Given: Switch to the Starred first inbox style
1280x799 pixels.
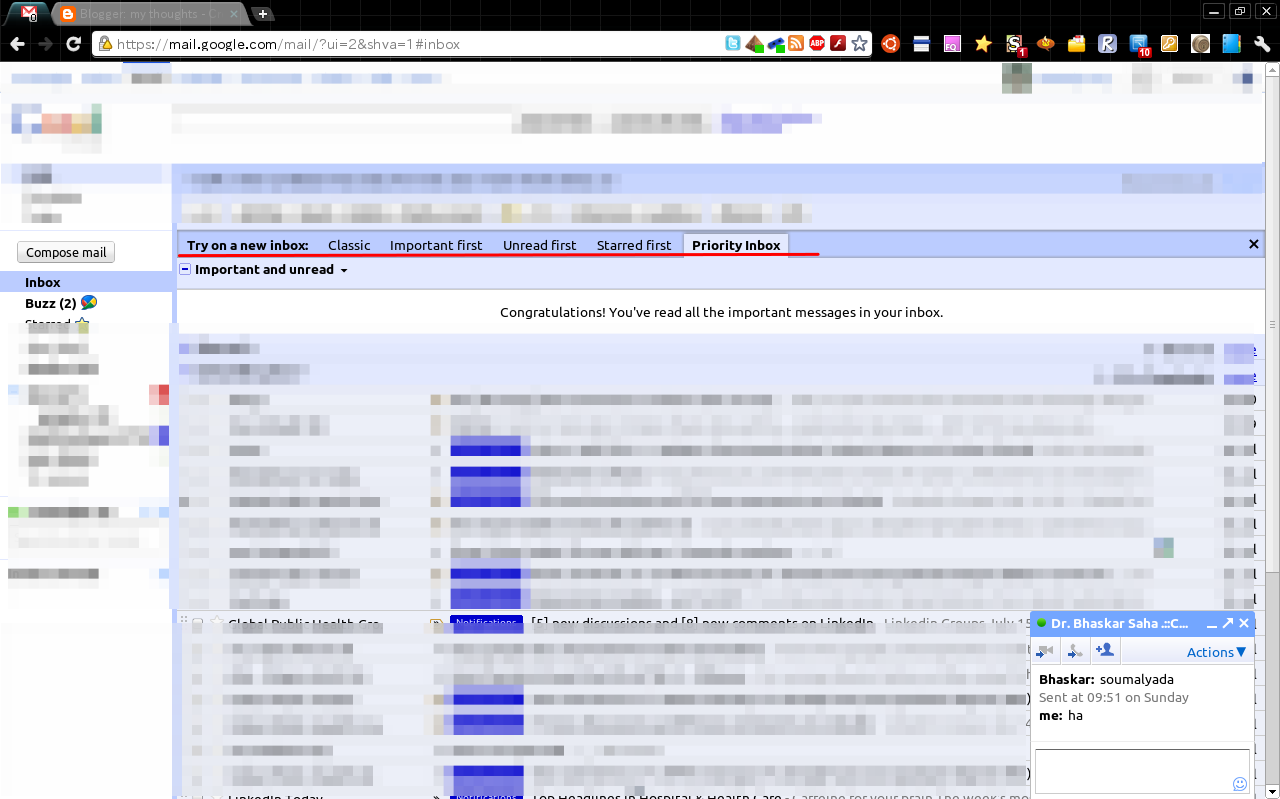Looking at the screenshot, I should point(634,245).
